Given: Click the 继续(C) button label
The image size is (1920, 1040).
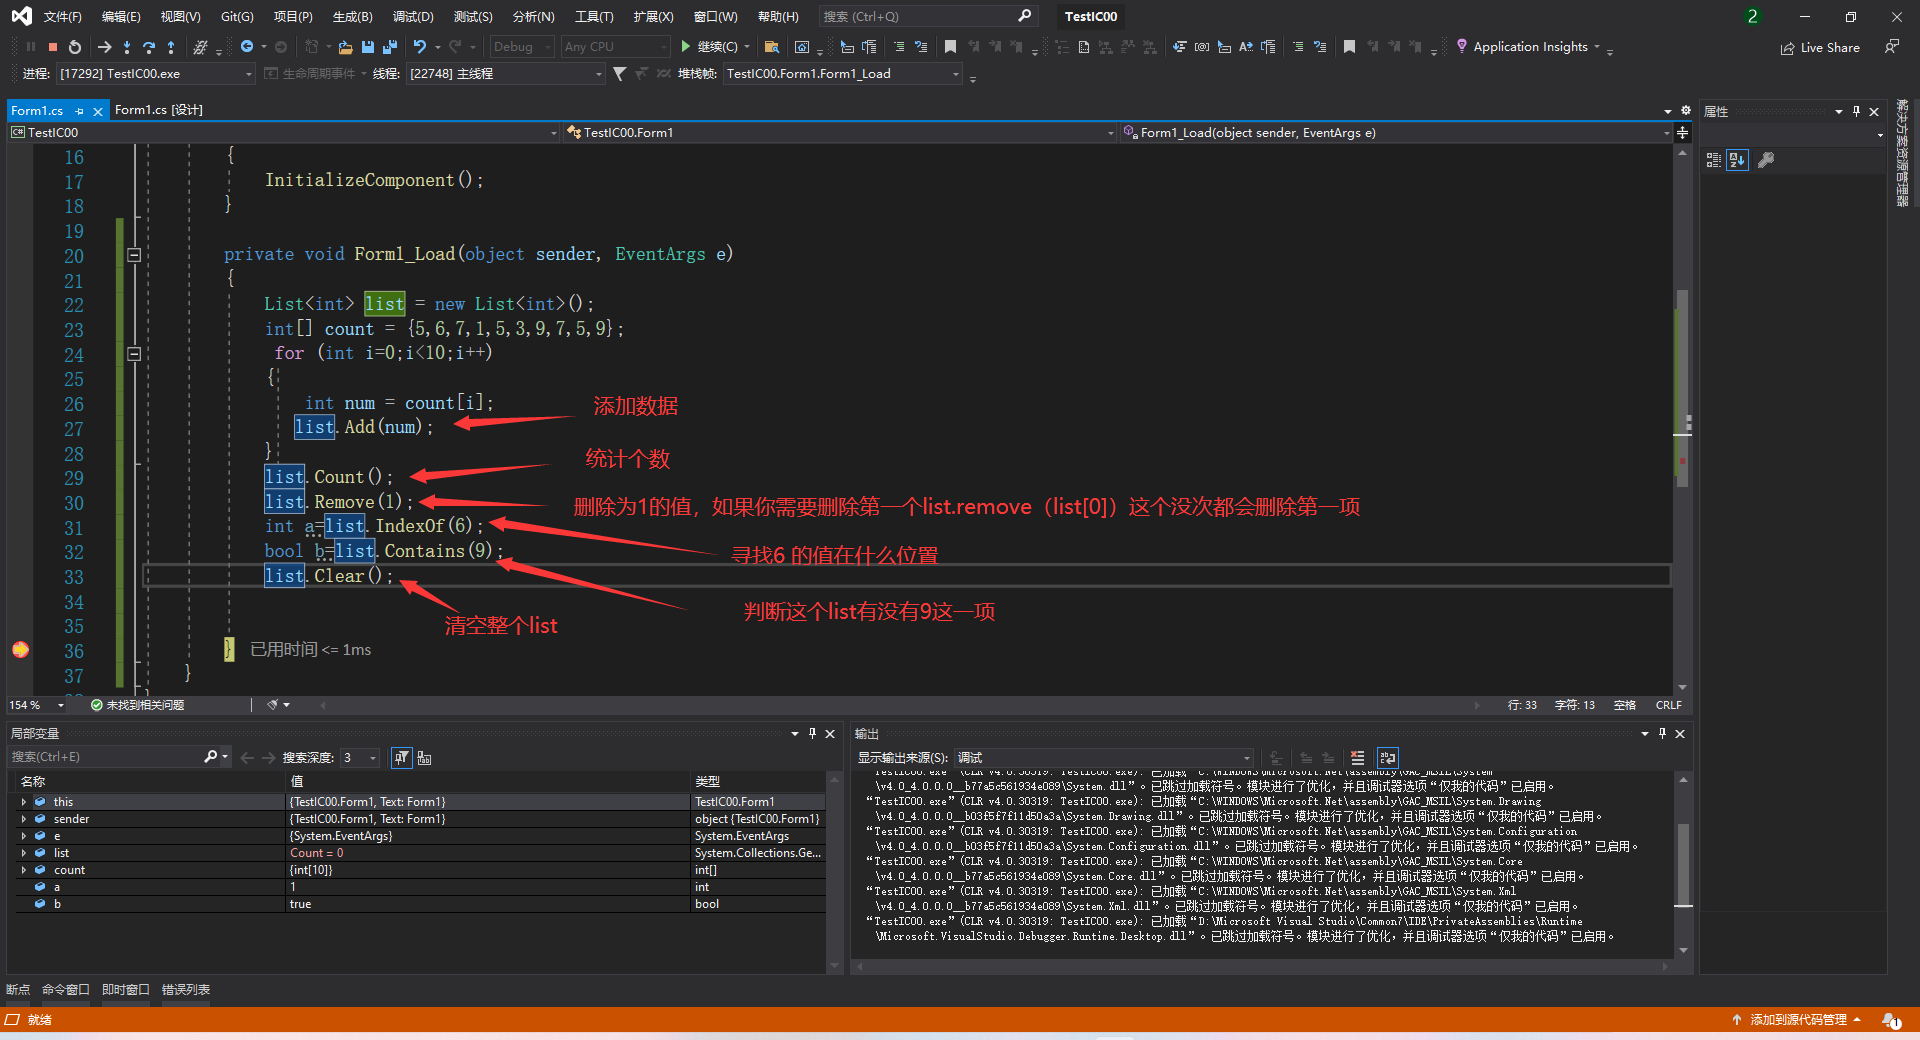Looking at the screenshot, I should click(717, 47).
